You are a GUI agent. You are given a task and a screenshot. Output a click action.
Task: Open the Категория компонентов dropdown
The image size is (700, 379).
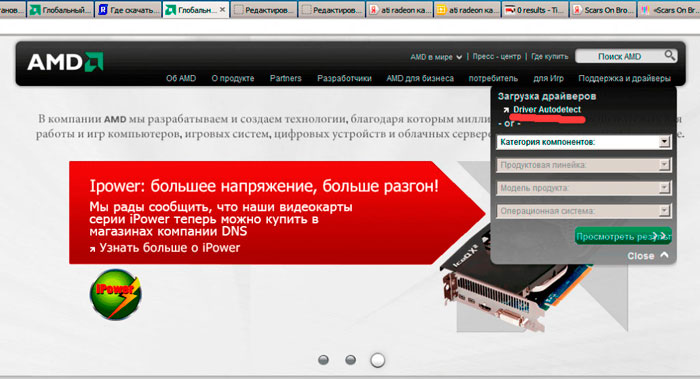coord(583,142)
